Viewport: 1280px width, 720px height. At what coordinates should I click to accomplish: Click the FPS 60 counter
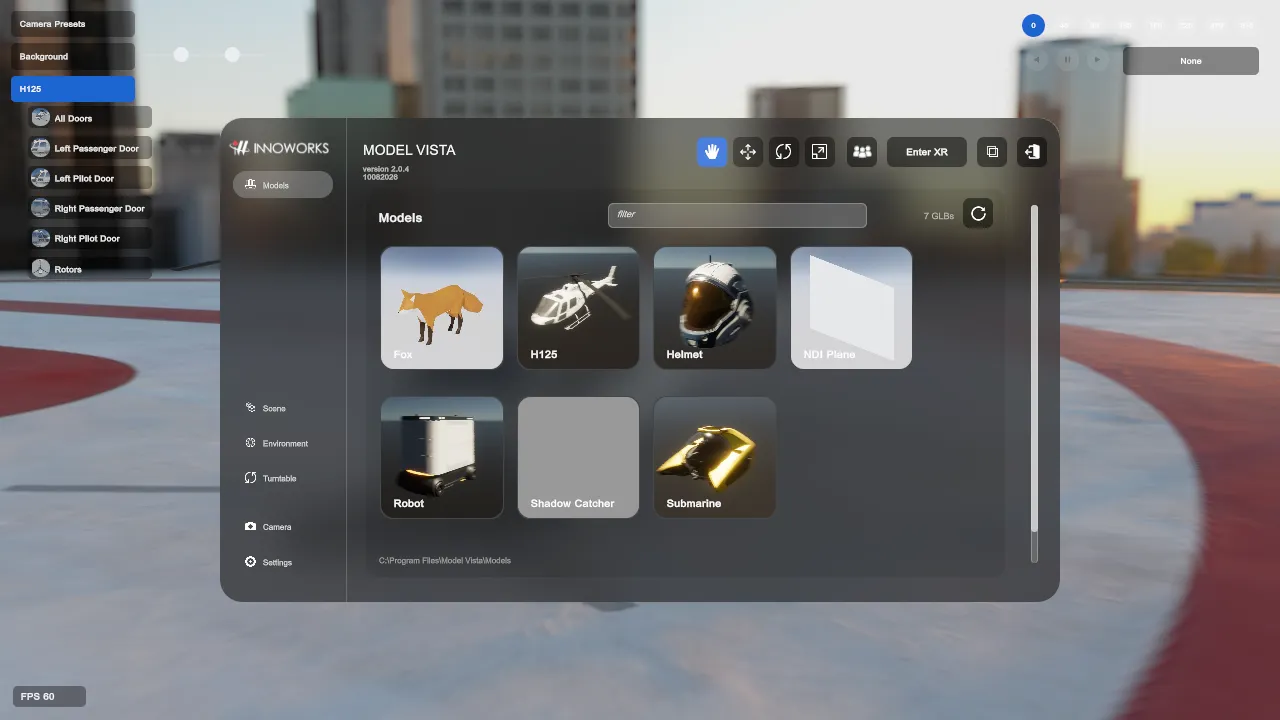click(49, 696)
